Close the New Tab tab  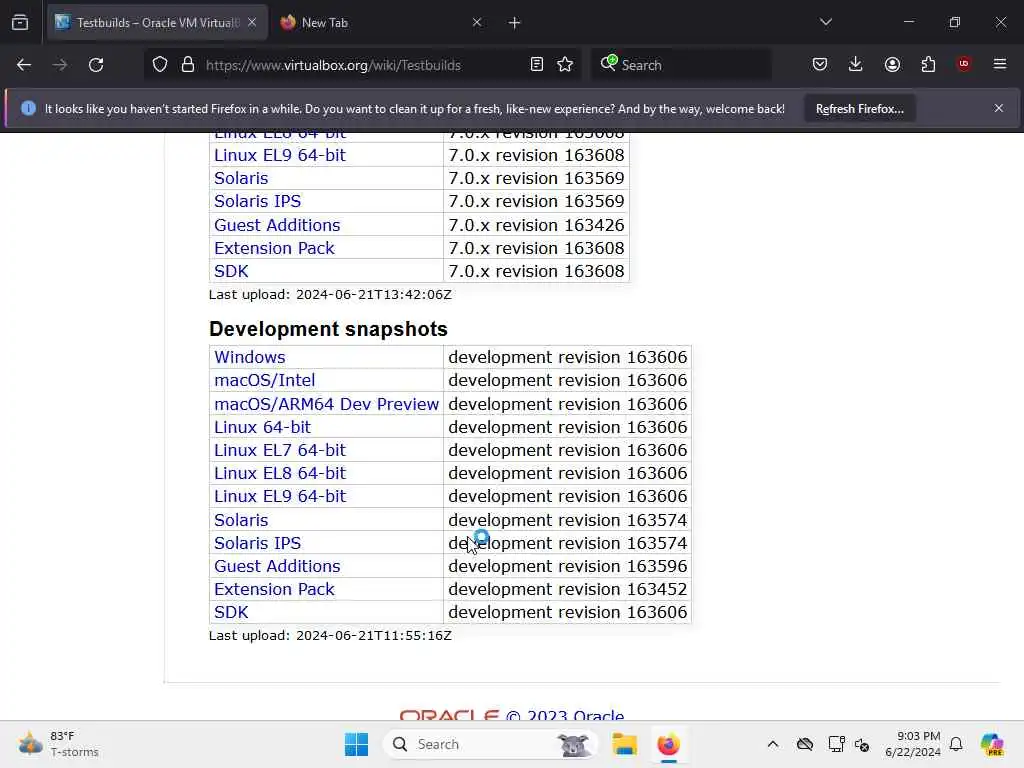[477, 22]
